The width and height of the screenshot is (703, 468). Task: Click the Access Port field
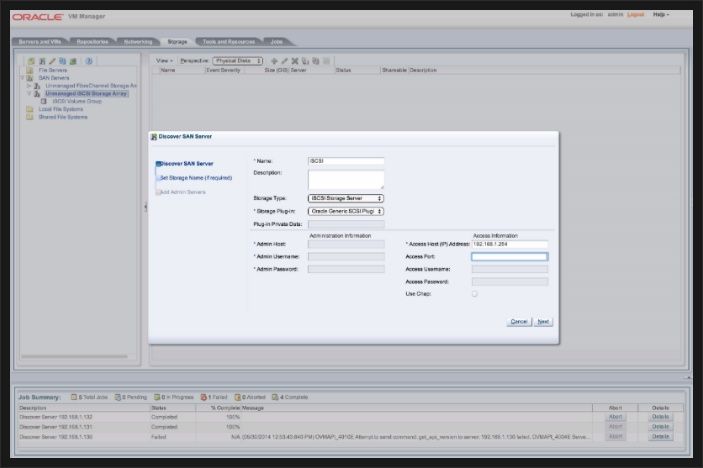click(x=510, y=256)
